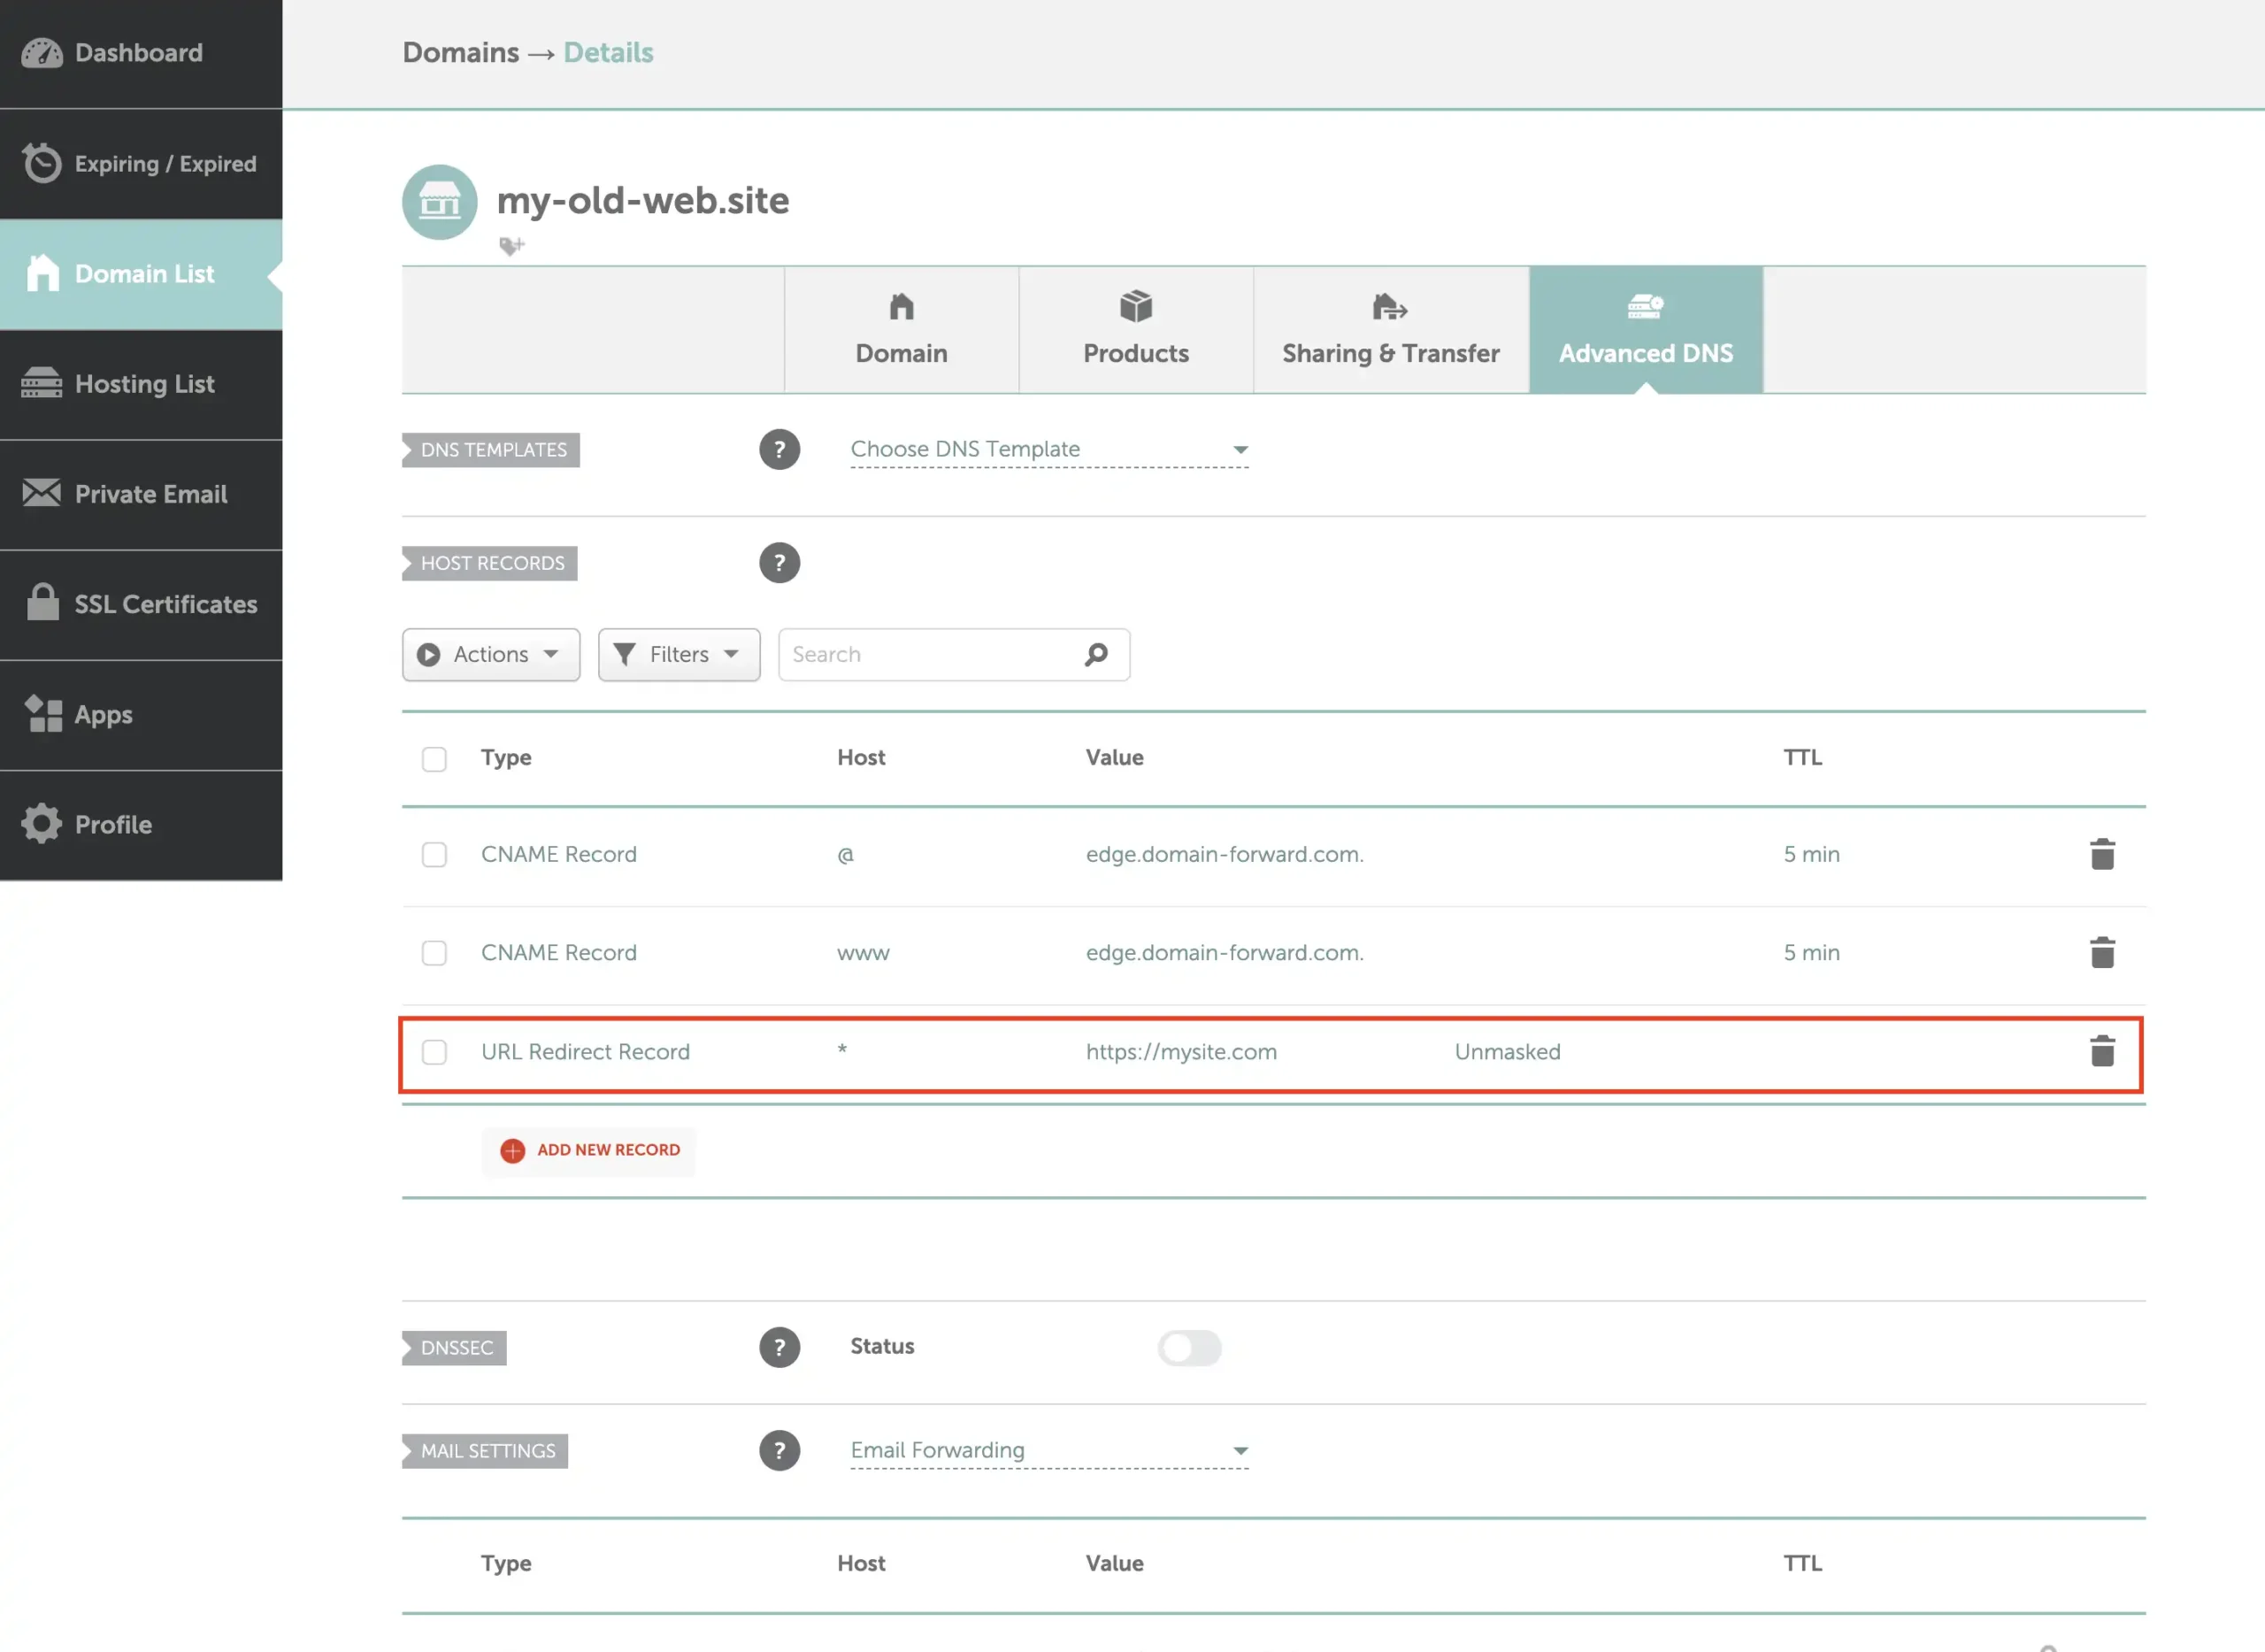
Task: Click the Actions menu button
Action: (x=491, y=653)
